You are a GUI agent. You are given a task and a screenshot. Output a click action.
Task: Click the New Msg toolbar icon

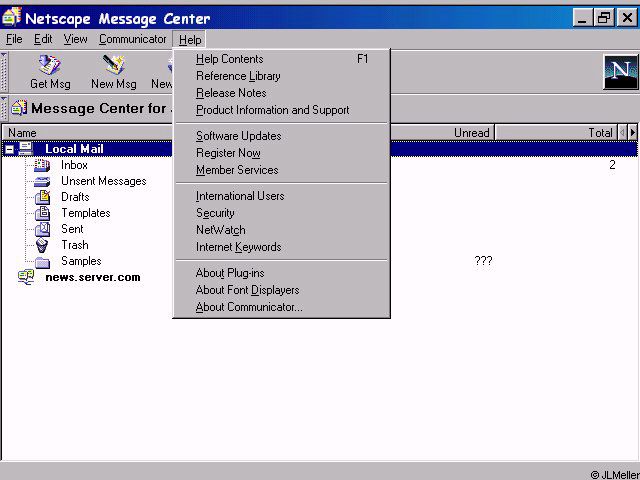113,64
